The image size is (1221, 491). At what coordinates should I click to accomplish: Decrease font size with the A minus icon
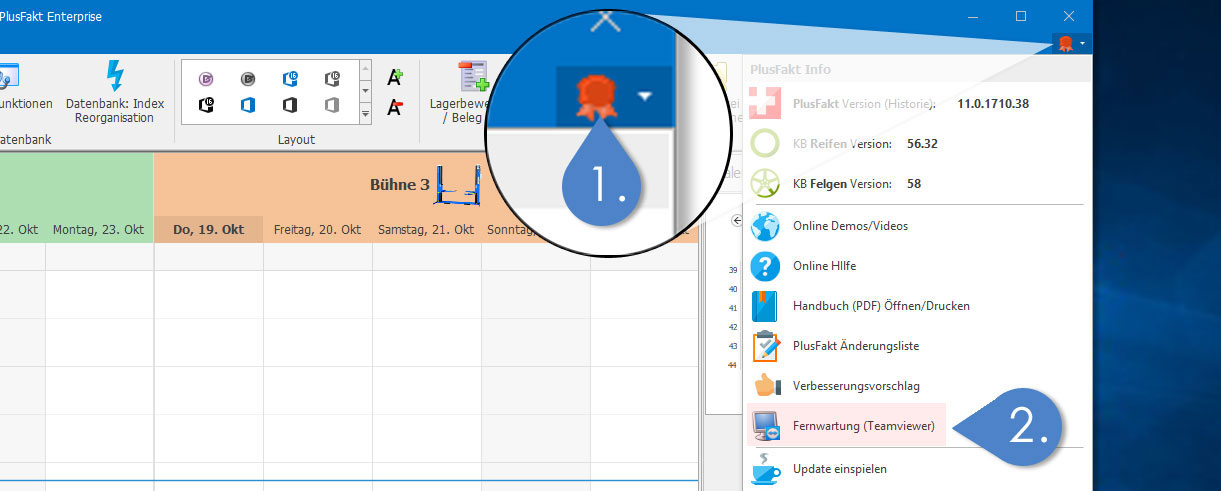click(395, 107)
